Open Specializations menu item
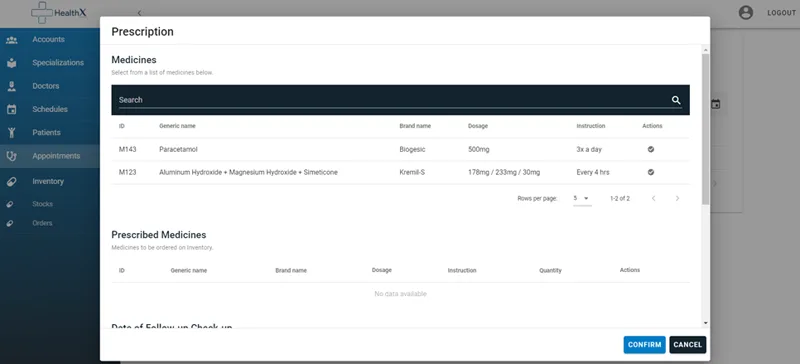 point(58,63)
